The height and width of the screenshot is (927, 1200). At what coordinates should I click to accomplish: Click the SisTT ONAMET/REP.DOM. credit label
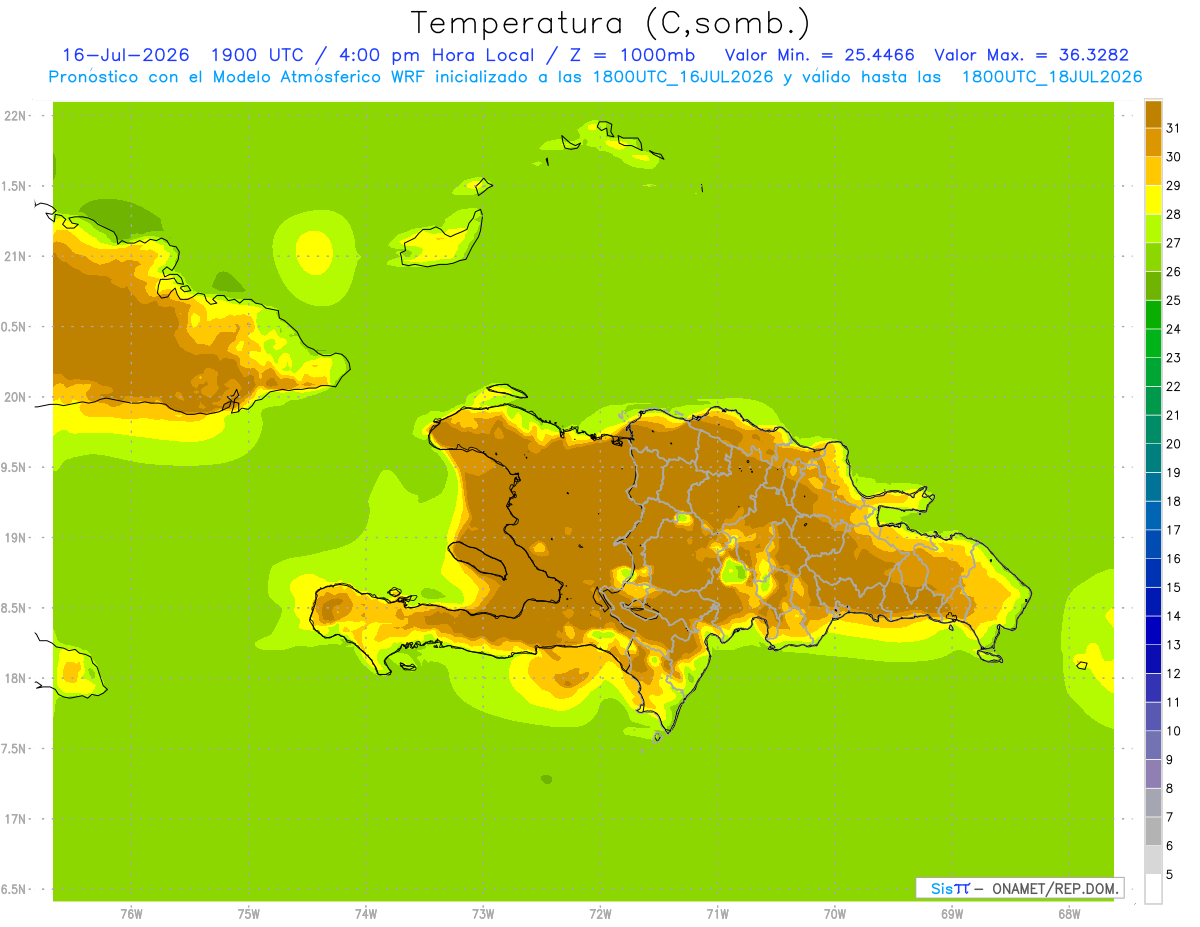coord(1018,888)
